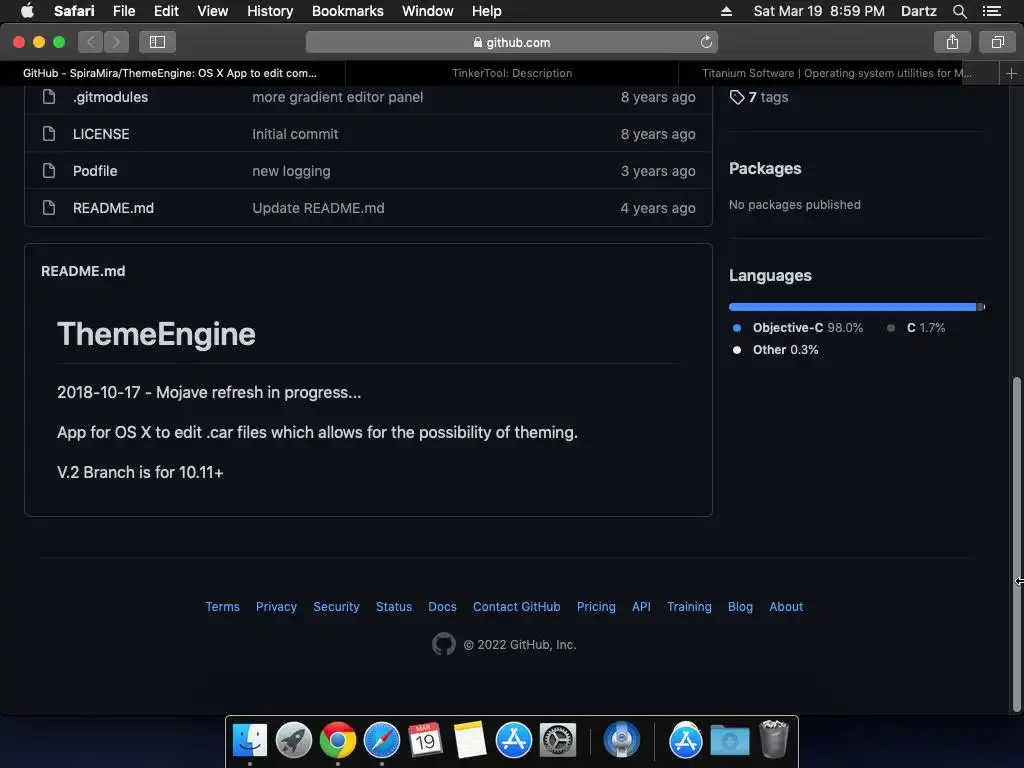This screenshot has height=768, width=1024.
Task: Open Spotlight search magnifier icon
Action: (x=959, y=11)
